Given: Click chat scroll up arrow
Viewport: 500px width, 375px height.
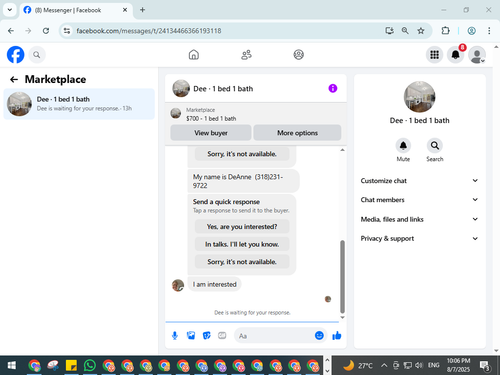Looking at the screenshot, I should point(342,150).
